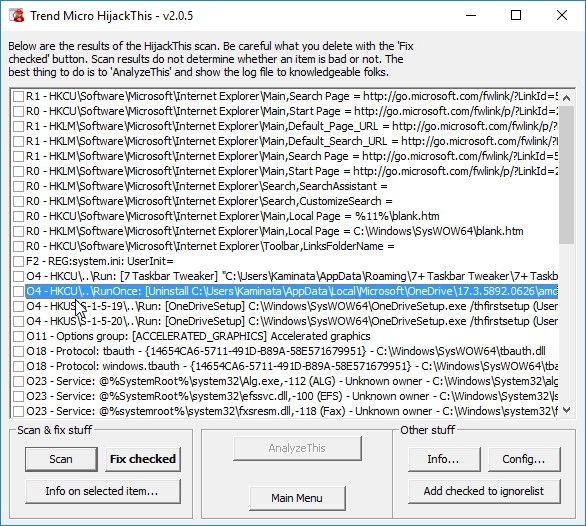Select the highlighted RunOnce Uninstall OneDrive row

tap(292, 291)
